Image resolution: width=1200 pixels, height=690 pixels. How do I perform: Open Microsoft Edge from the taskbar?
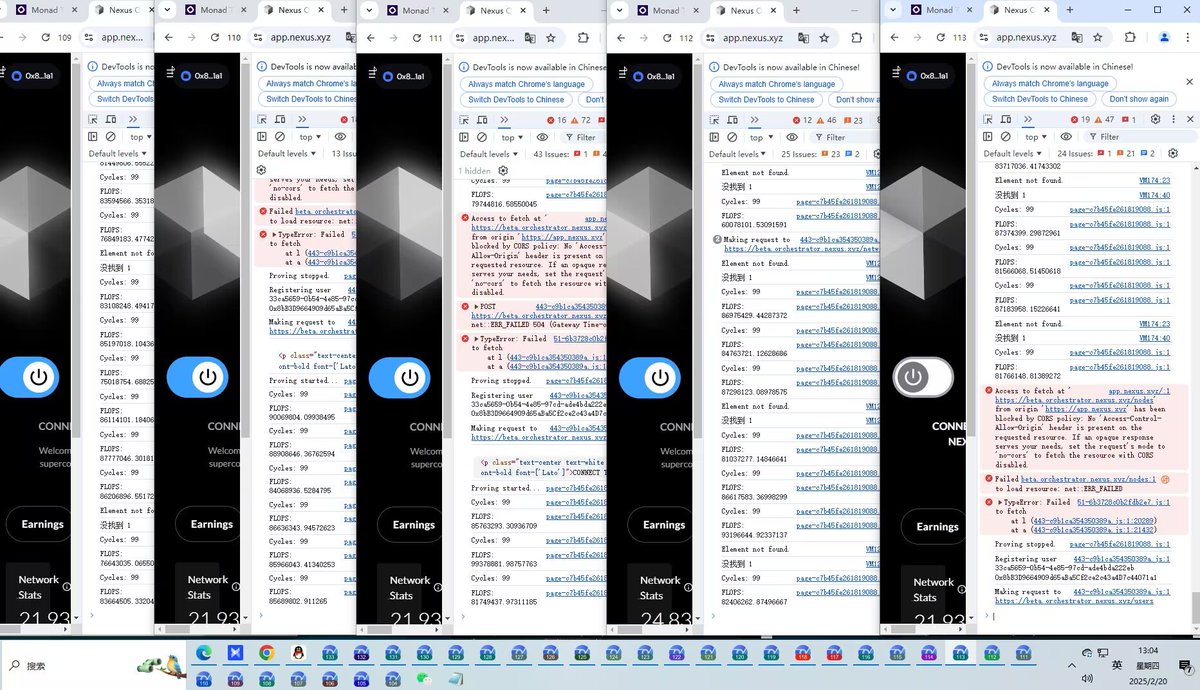pos(205,653)
